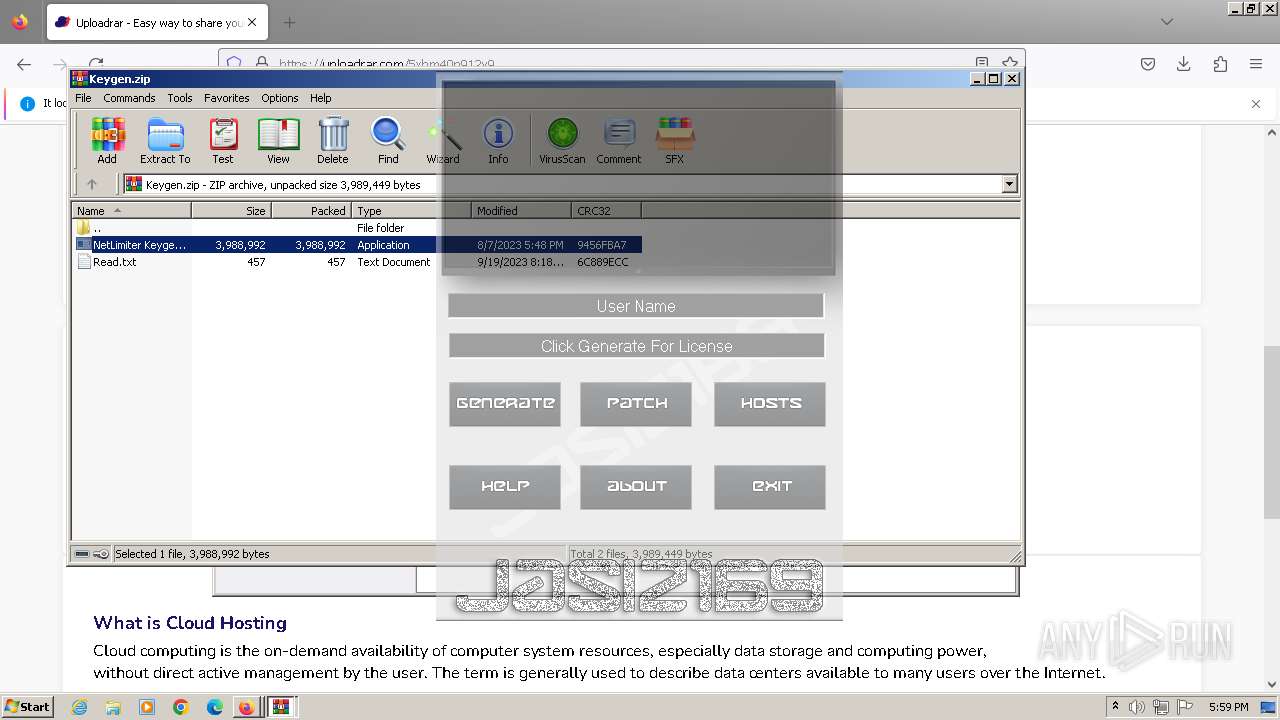The image size is (1280, 720).
Task: Click the 'Click Generate For License' field
Action: pos(636,346)
